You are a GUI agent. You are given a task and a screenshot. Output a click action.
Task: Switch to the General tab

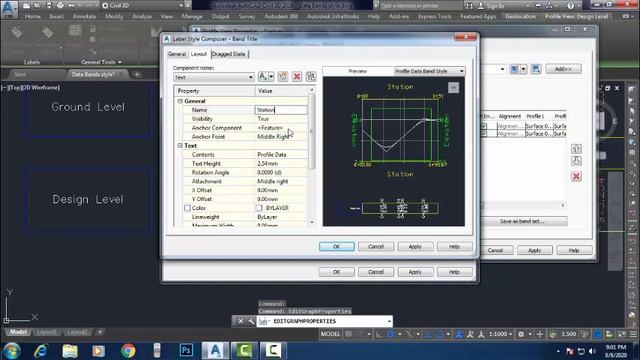tap(177, 54)
